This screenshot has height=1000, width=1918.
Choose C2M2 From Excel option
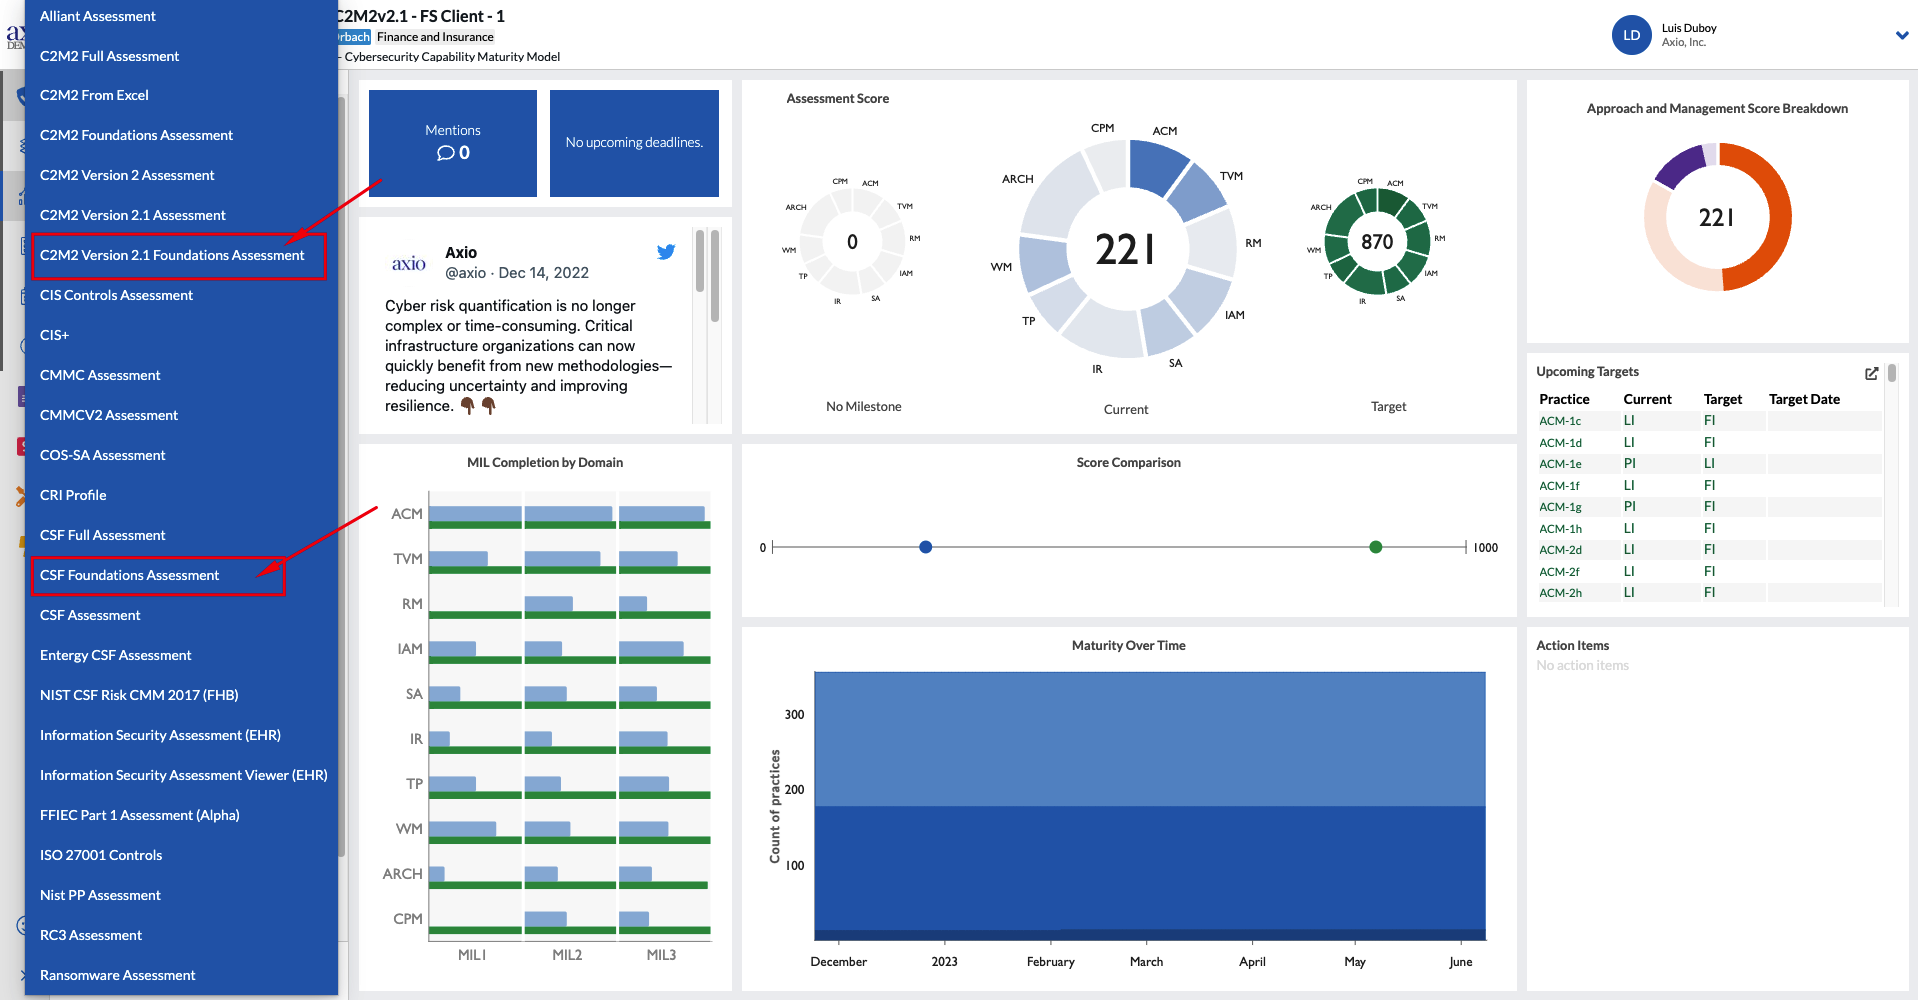pyautogui.click(x=94, y=95)
